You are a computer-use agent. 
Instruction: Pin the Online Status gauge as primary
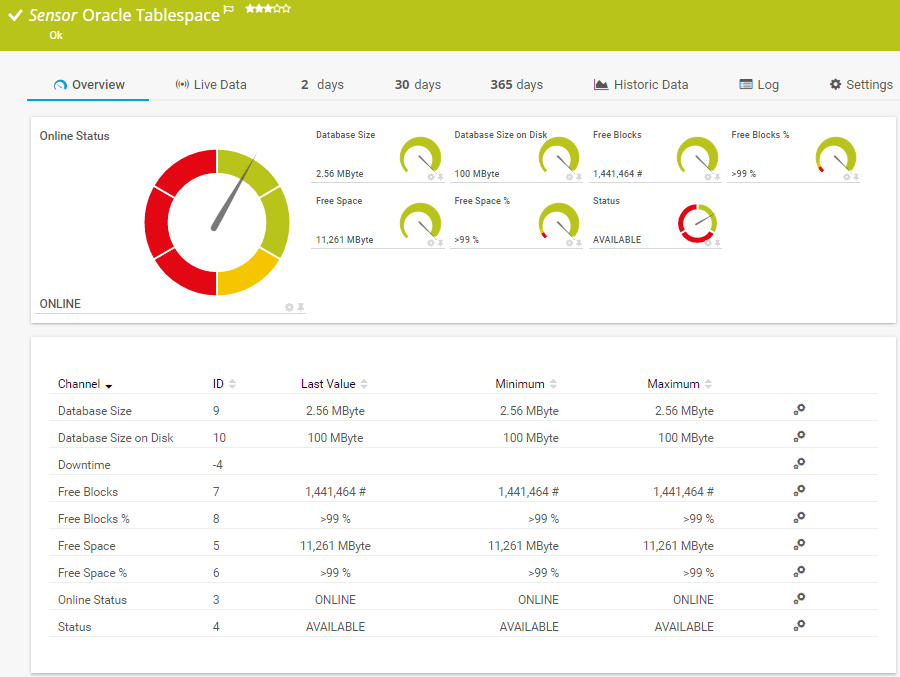click(300, 307)
